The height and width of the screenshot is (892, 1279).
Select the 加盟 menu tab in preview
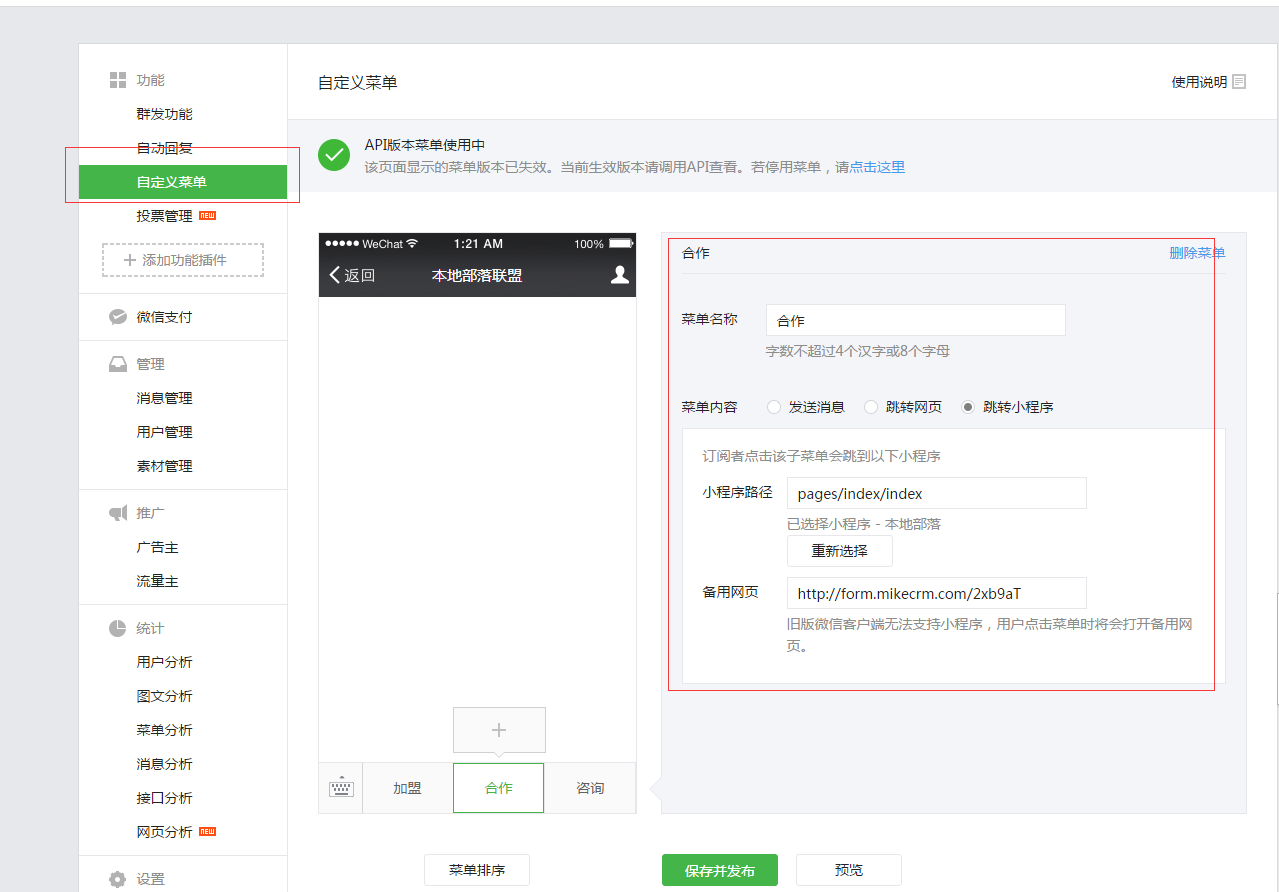[407, 788]
